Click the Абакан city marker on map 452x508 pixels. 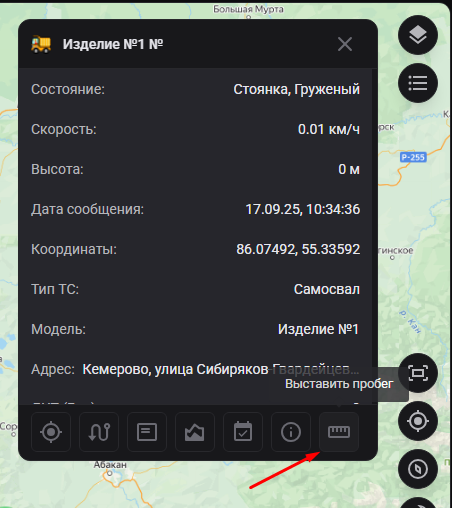[110, 473]
